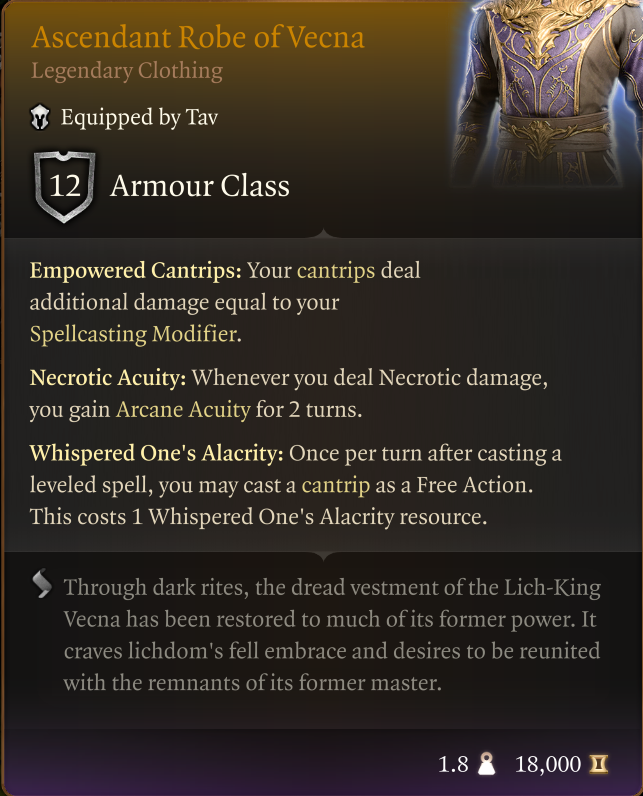
Task: Click the Armour Class label
Action: 200,186
